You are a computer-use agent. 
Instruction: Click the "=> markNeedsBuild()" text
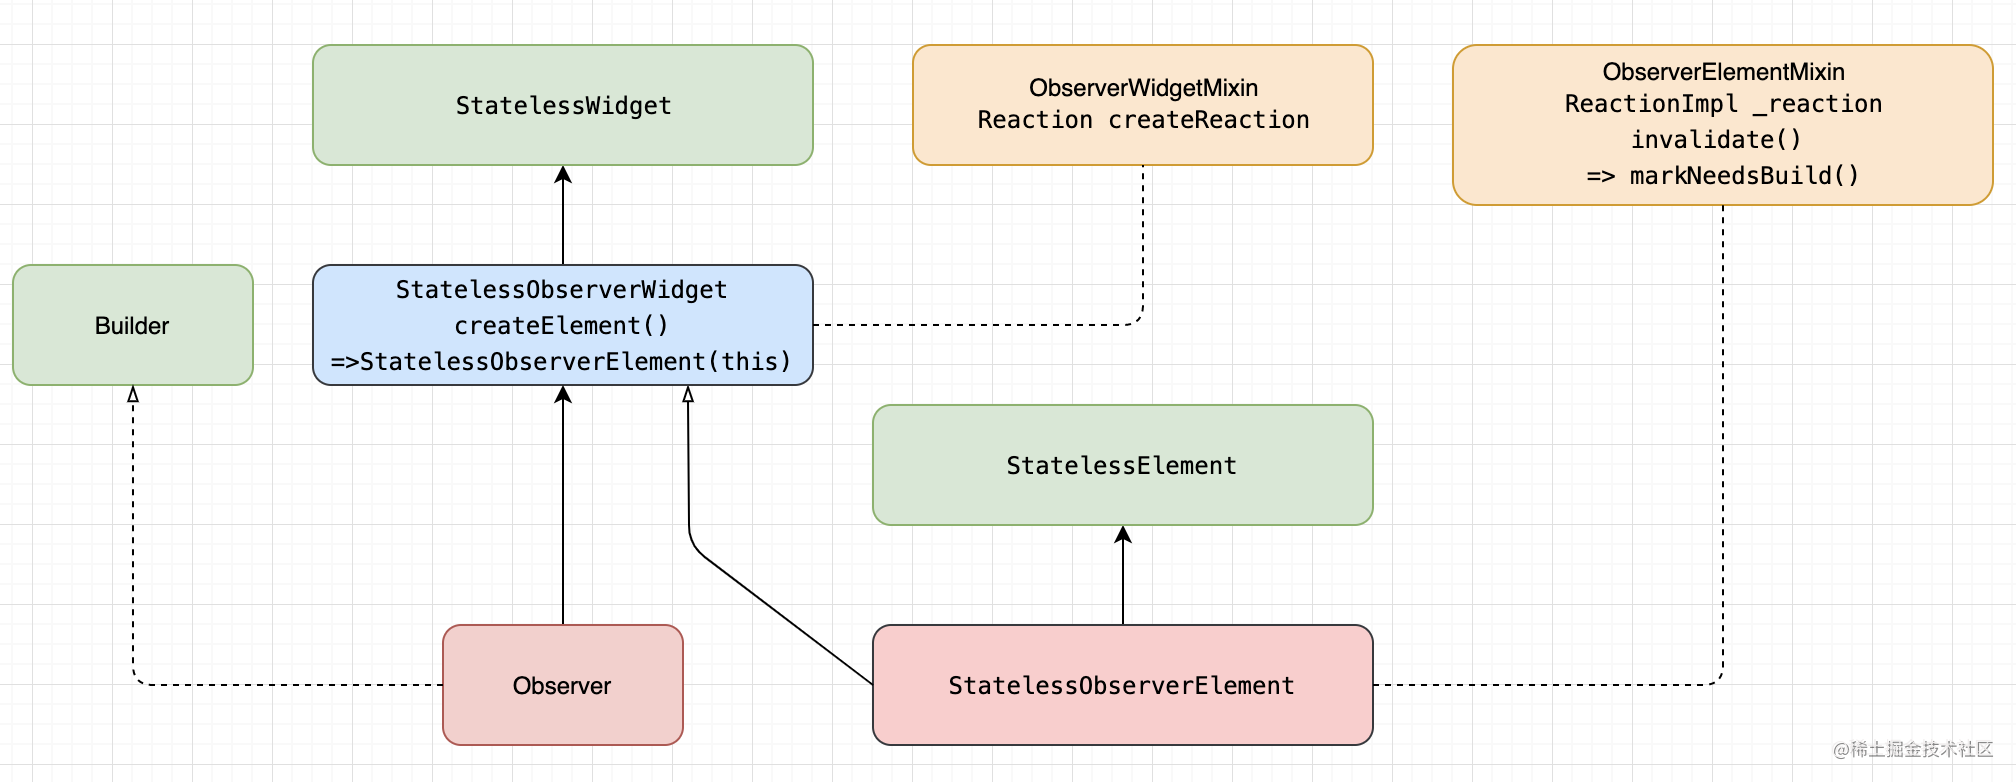pyautogui.click(x=1723, y=176)
